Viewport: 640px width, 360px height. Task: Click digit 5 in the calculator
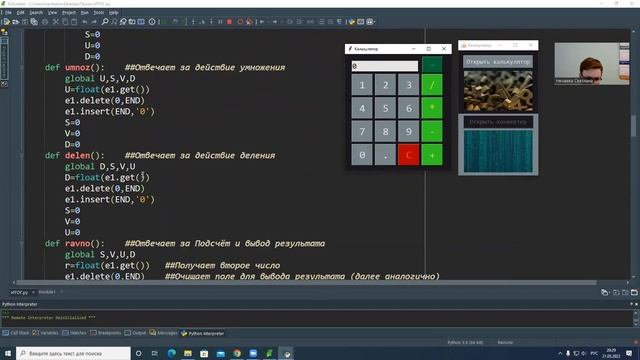[x=385, y=108]
